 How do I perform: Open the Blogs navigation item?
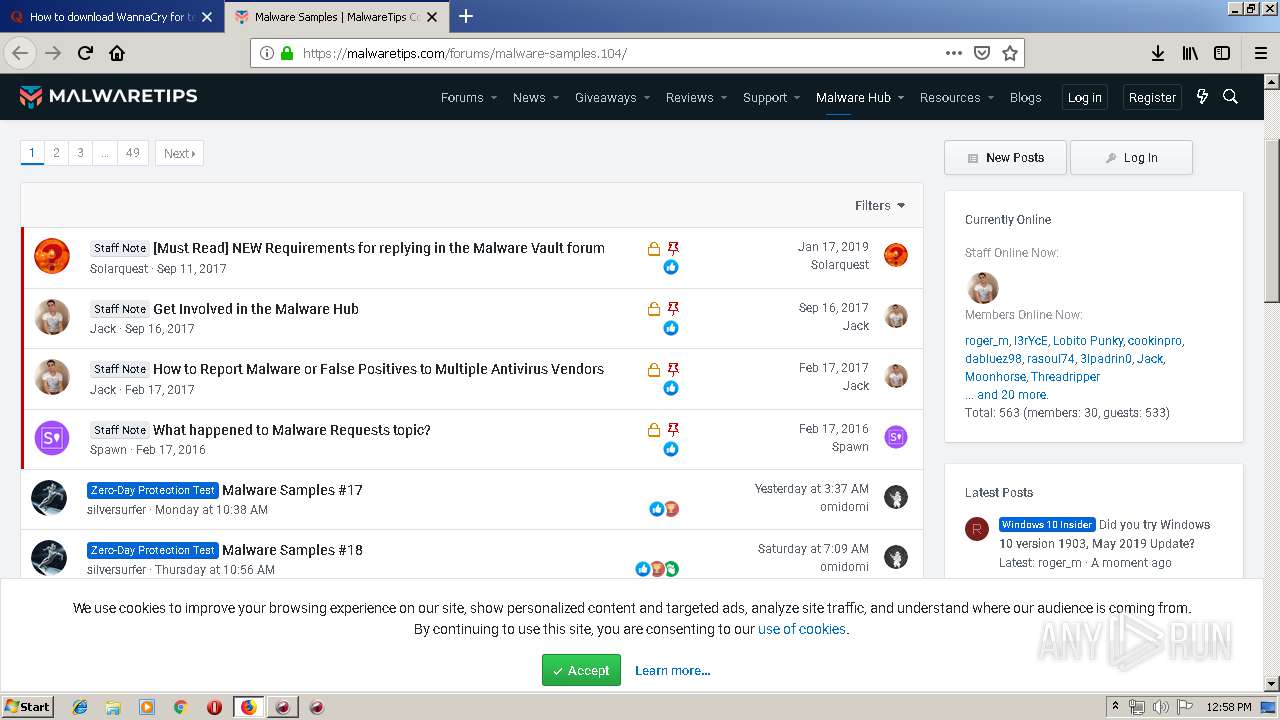pyautogui.click(x=1025, y=97)
